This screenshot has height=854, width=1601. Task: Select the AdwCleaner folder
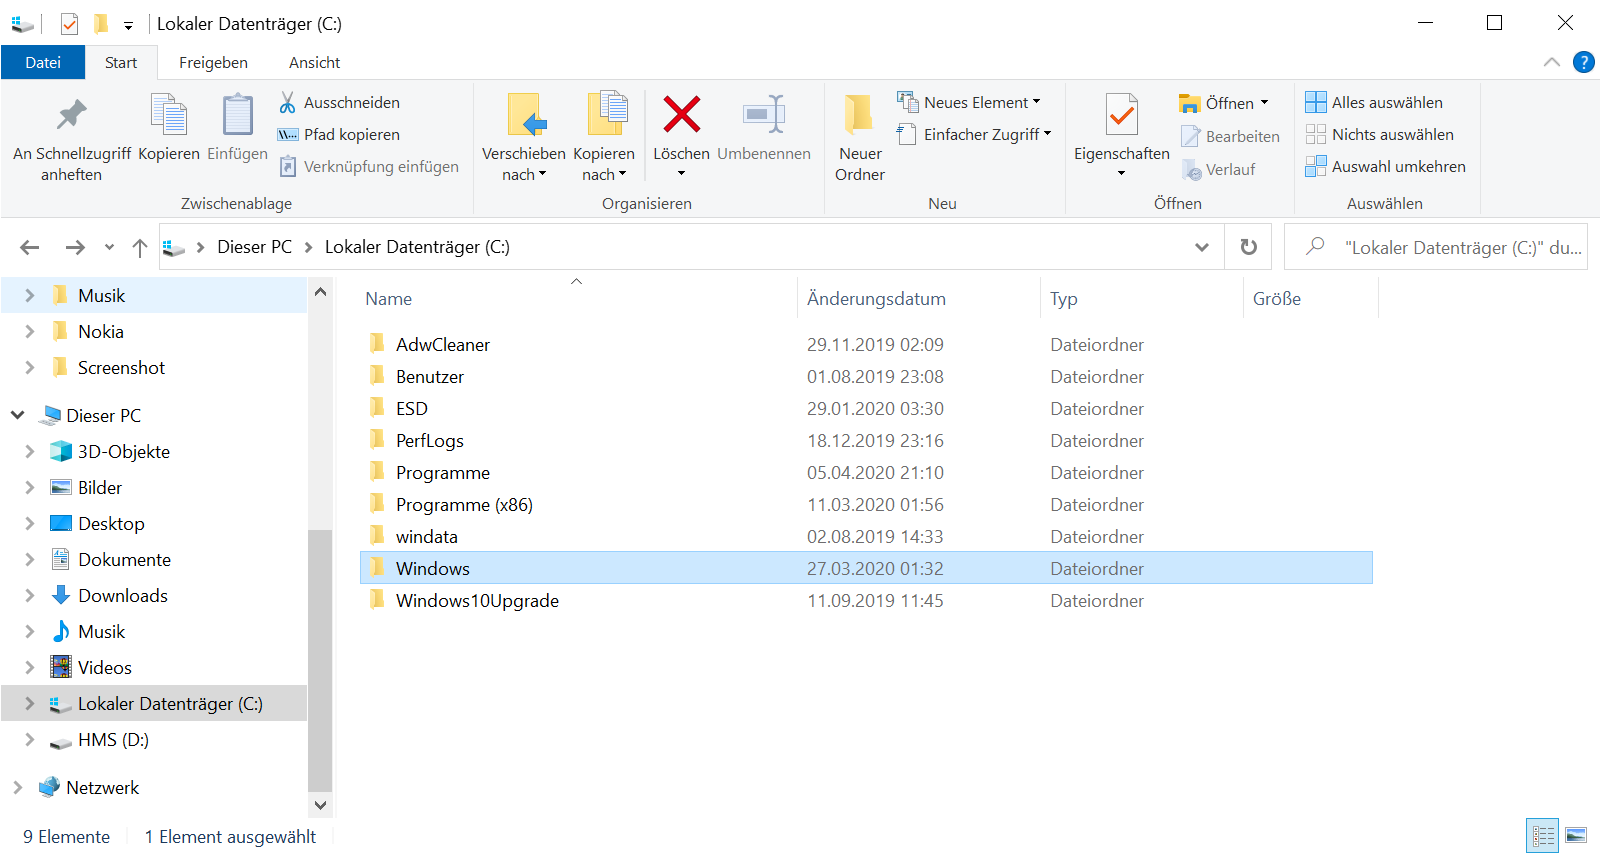click(x=443, y=344)
